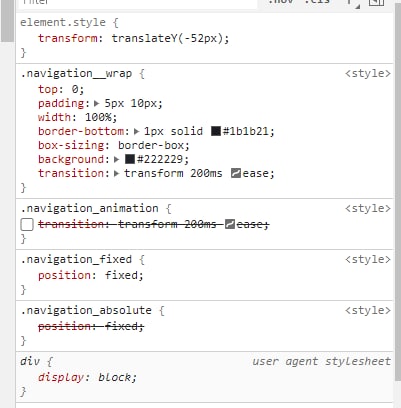Image resolution: width=401 pixels, height=408 pixels.
Task: Open the <style> source link for .navigation_animation
Action: pos(368,208)
